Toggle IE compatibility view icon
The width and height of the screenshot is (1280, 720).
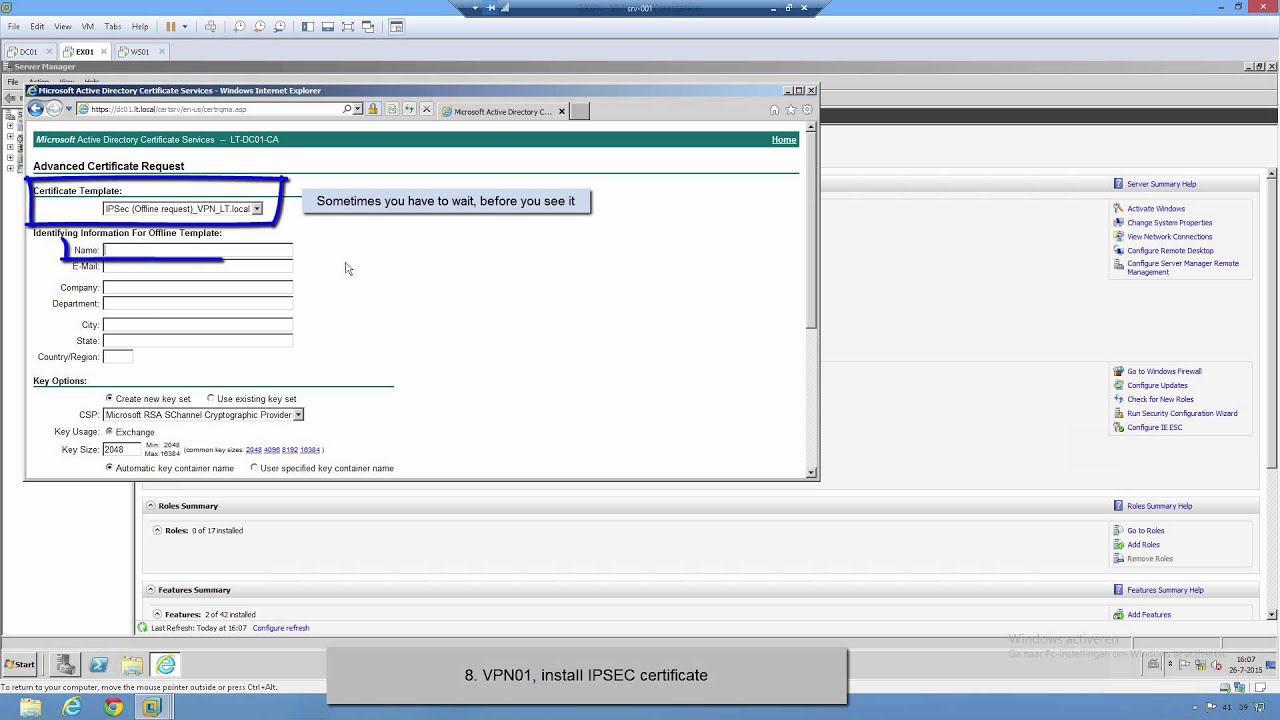point(392,109)
